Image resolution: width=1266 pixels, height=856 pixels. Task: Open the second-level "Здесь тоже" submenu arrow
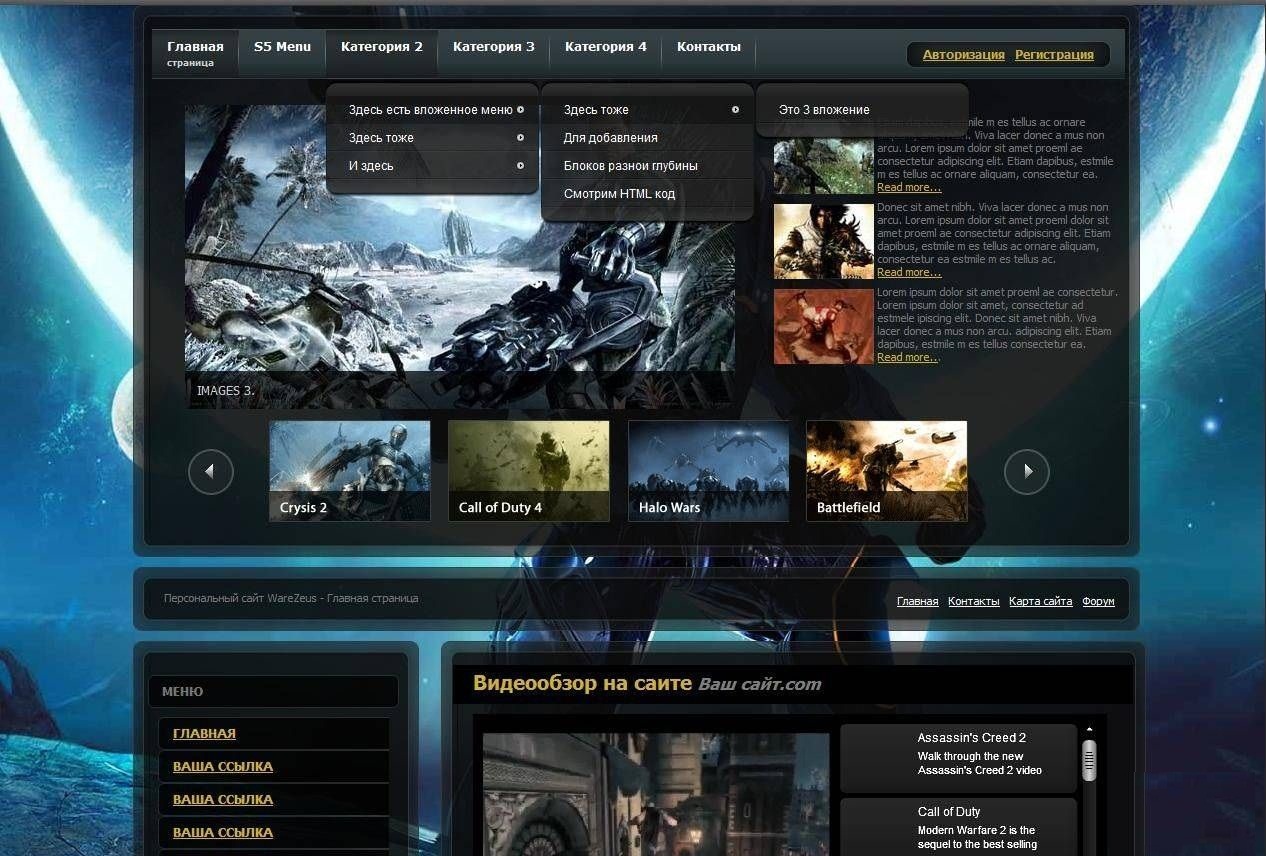[x=736, y=110]
